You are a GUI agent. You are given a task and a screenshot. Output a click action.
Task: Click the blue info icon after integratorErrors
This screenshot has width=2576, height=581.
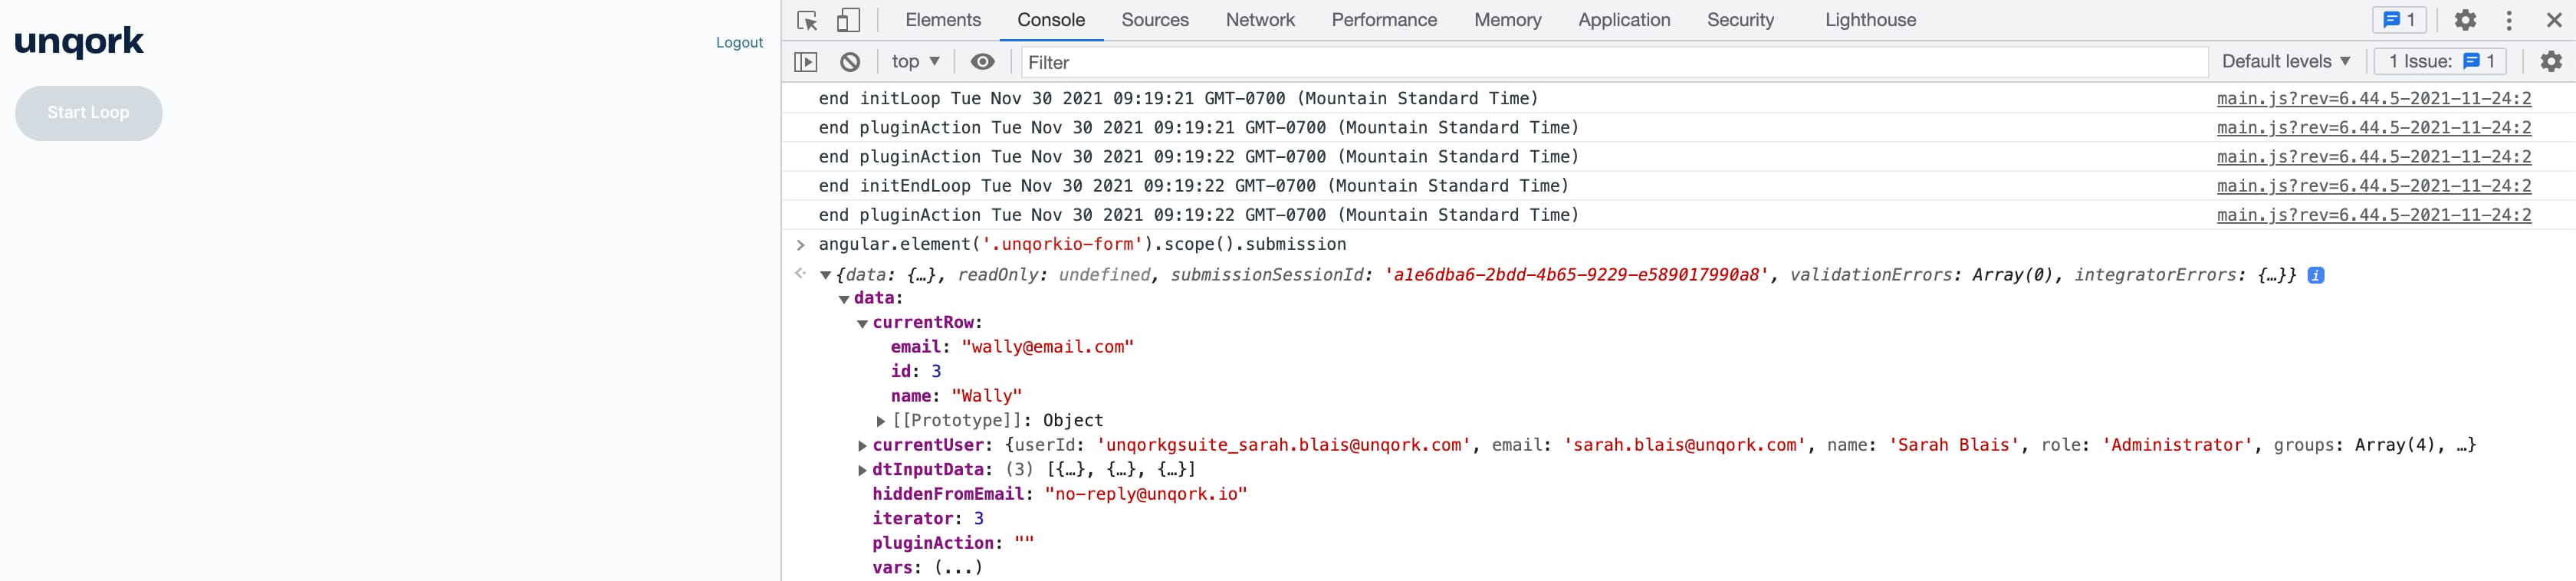[2315, 275]
